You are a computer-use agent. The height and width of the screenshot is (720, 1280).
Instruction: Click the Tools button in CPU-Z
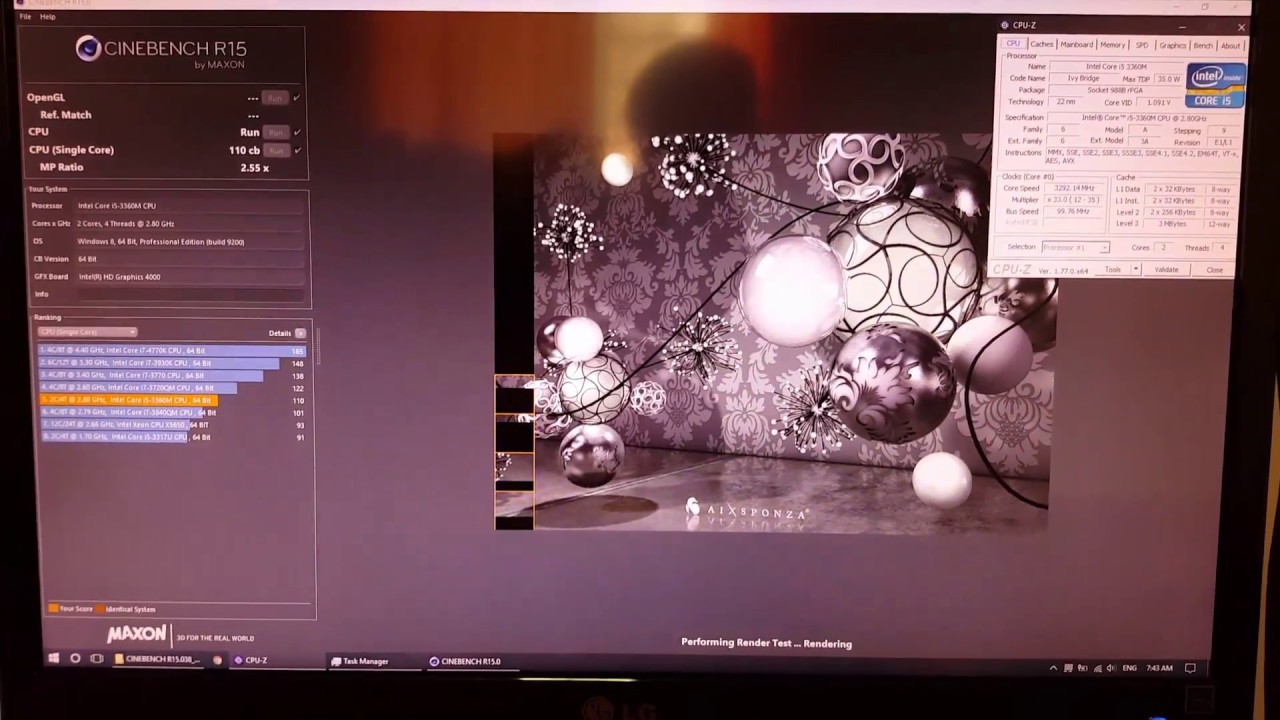tap(1113, 270)
